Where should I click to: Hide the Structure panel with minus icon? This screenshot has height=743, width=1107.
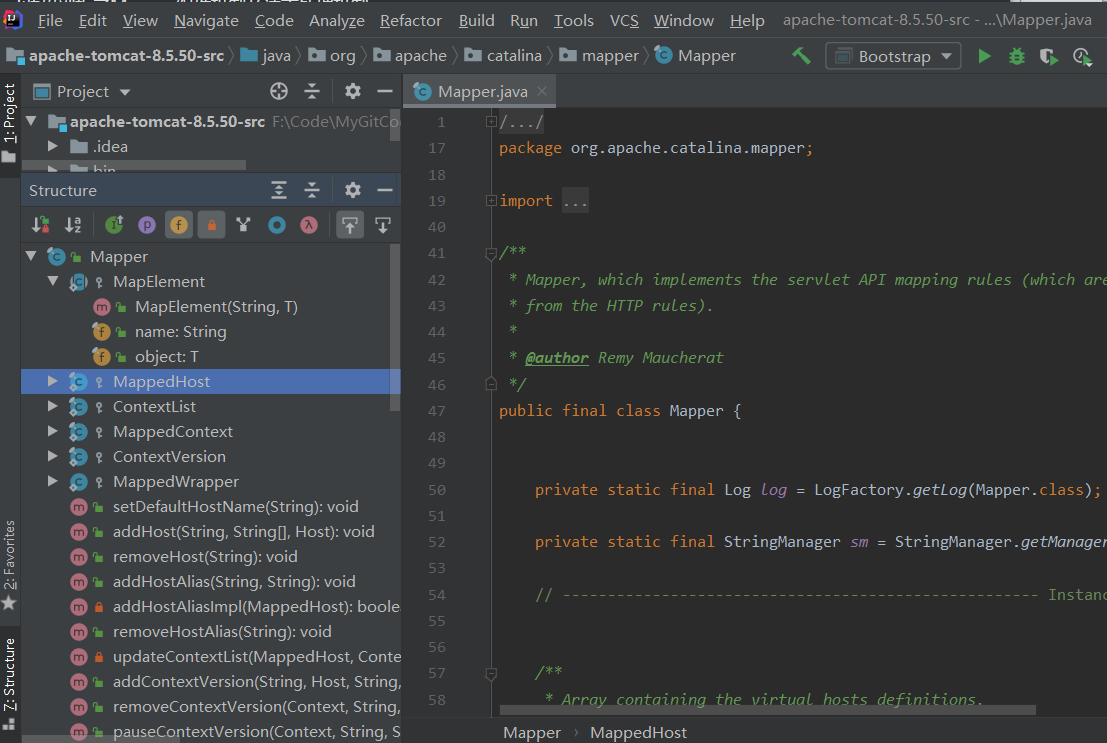pos(385,190)
